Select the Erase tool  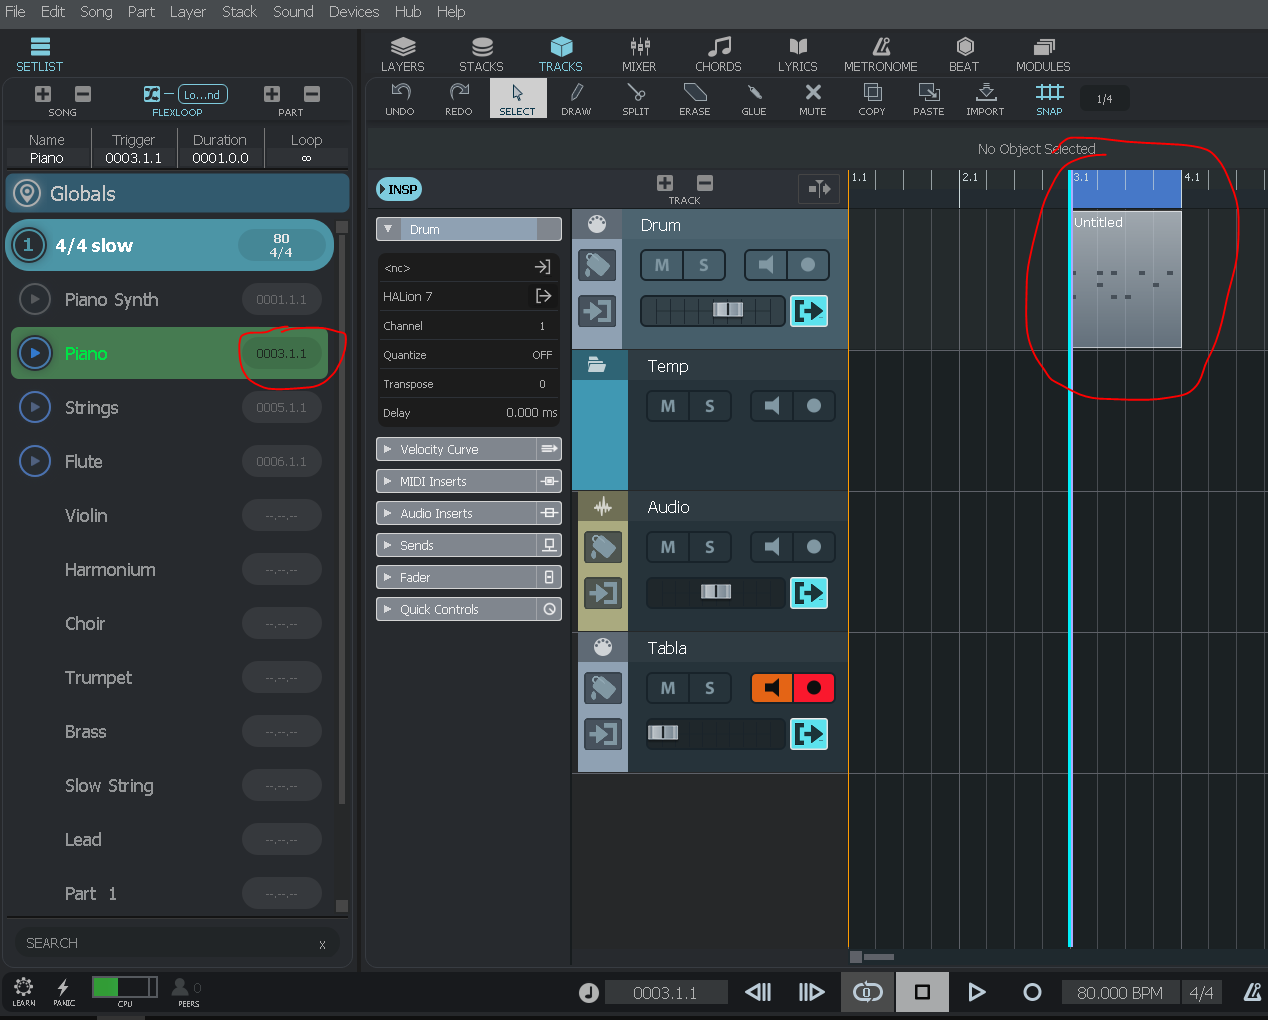coord(694,98)
